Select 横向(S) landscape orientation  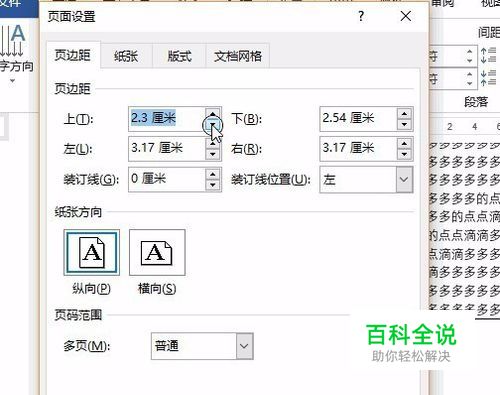(157, 252)
